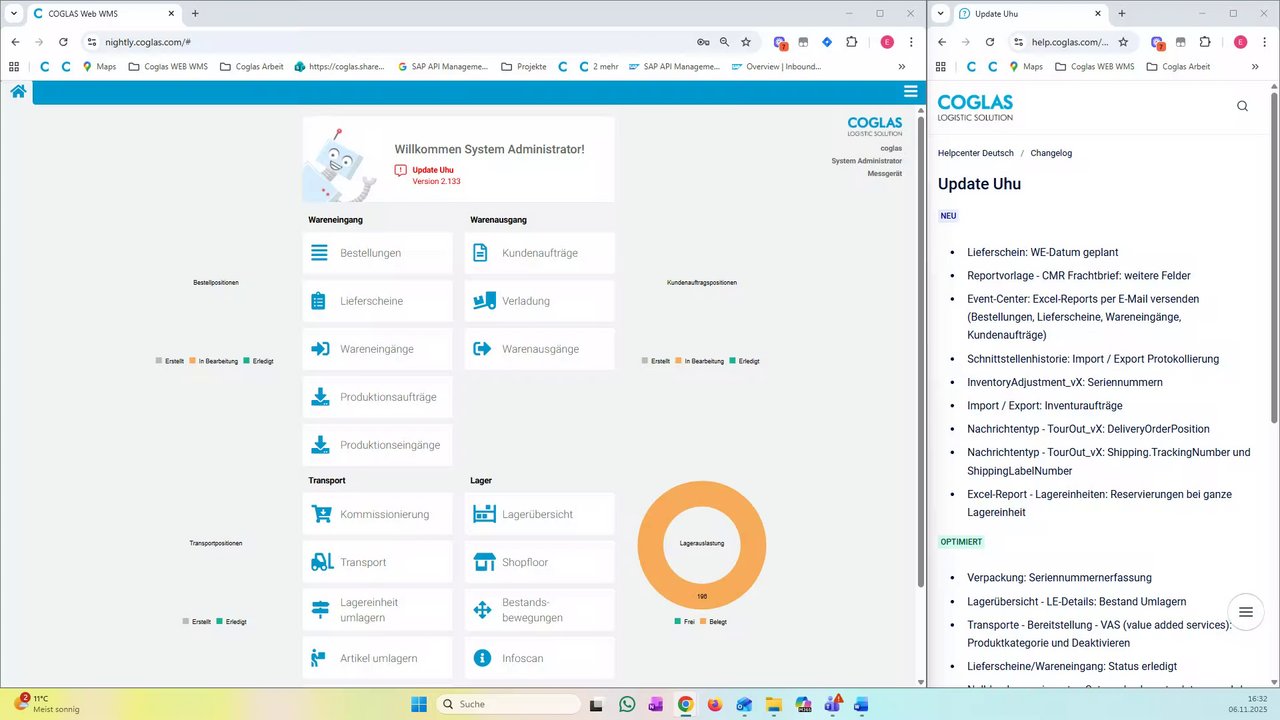Screen dimensions: 1280x720
Task: Click the COGLAS logo in help center
Action: click(975, 107)
